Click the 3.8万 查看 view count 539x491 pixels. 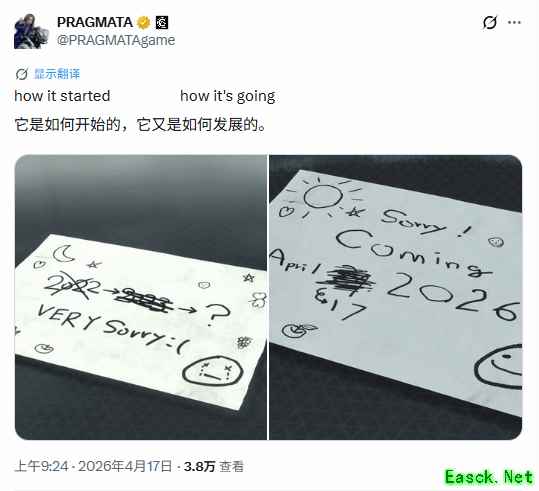pyautogui.click(x=214, y=467)
